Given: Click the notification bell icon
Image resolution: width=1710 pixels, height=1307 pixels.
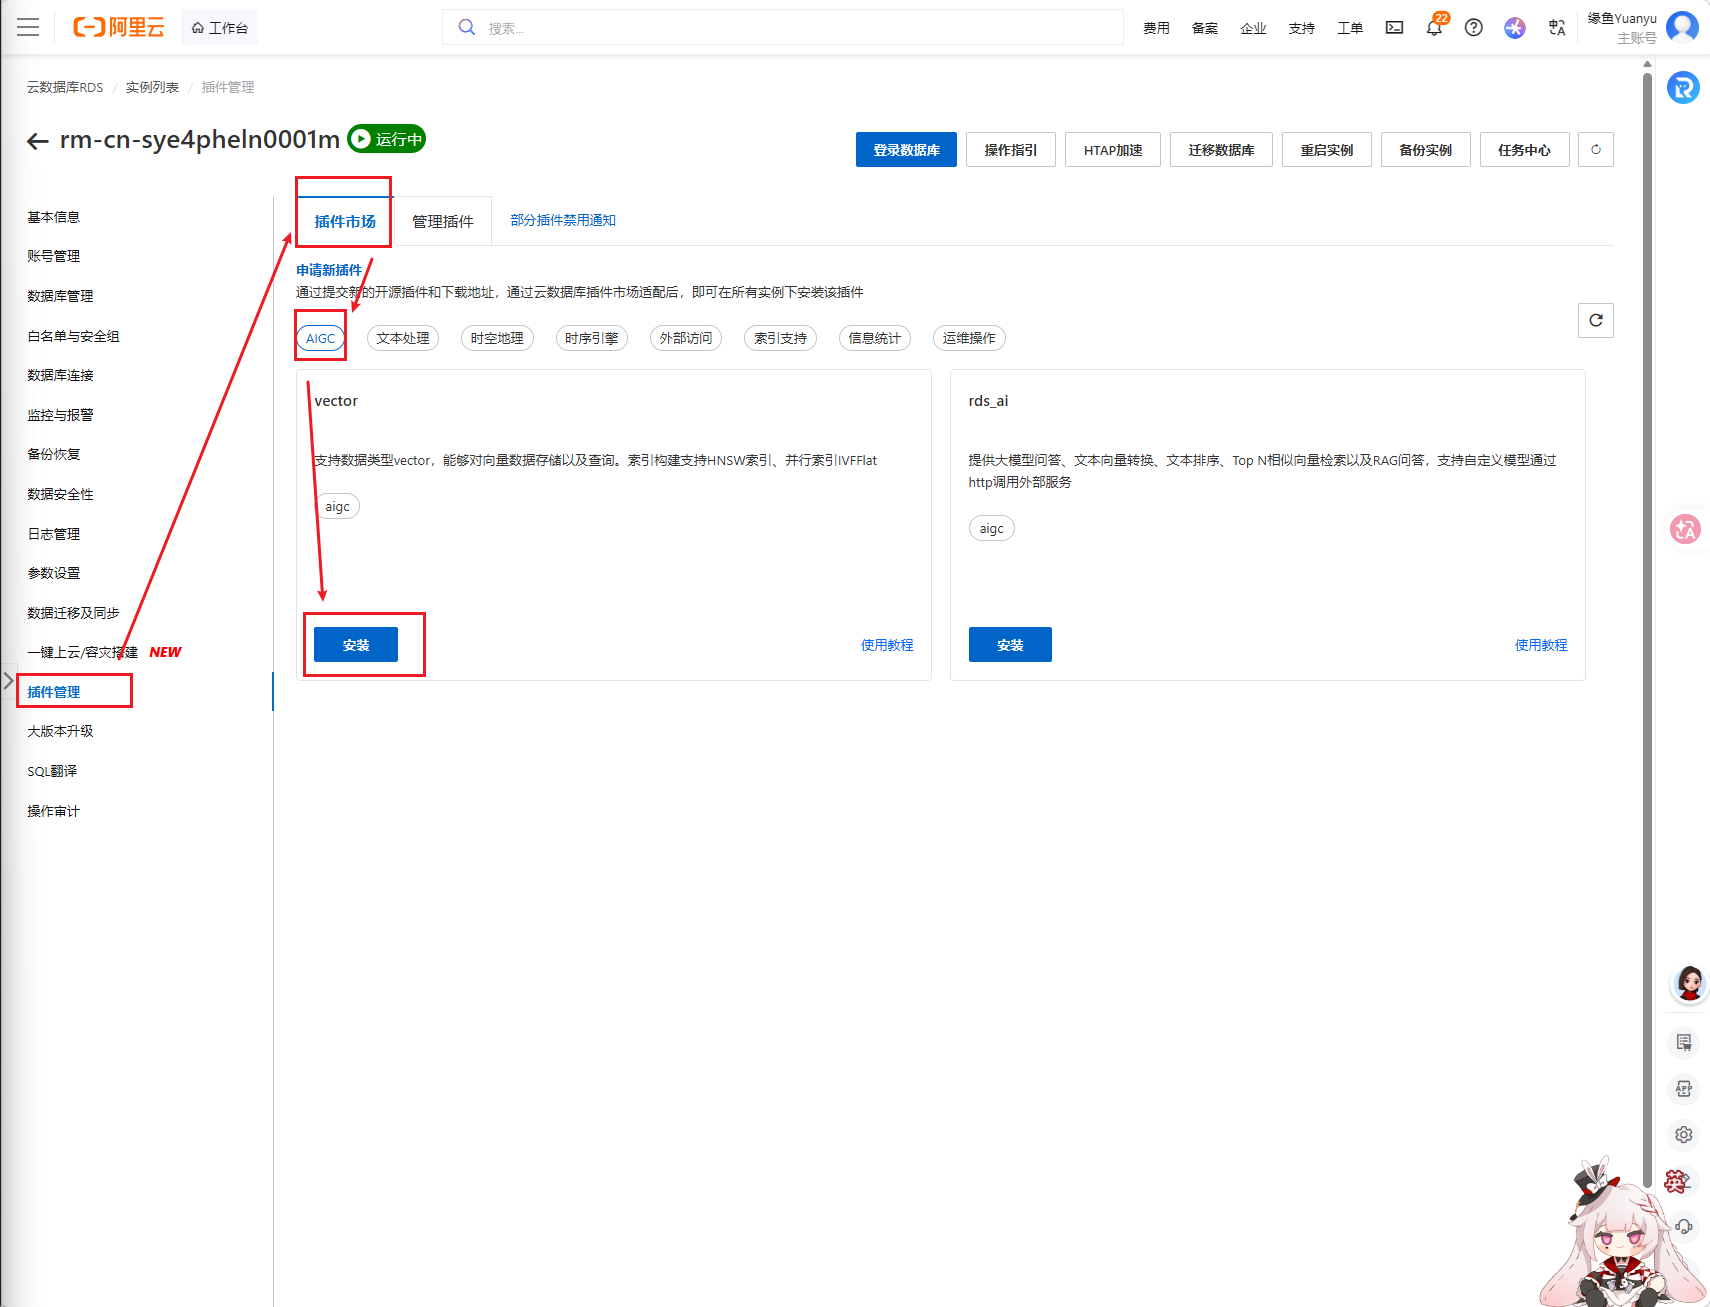Looking at the screenshot, I should point(1434,28).
